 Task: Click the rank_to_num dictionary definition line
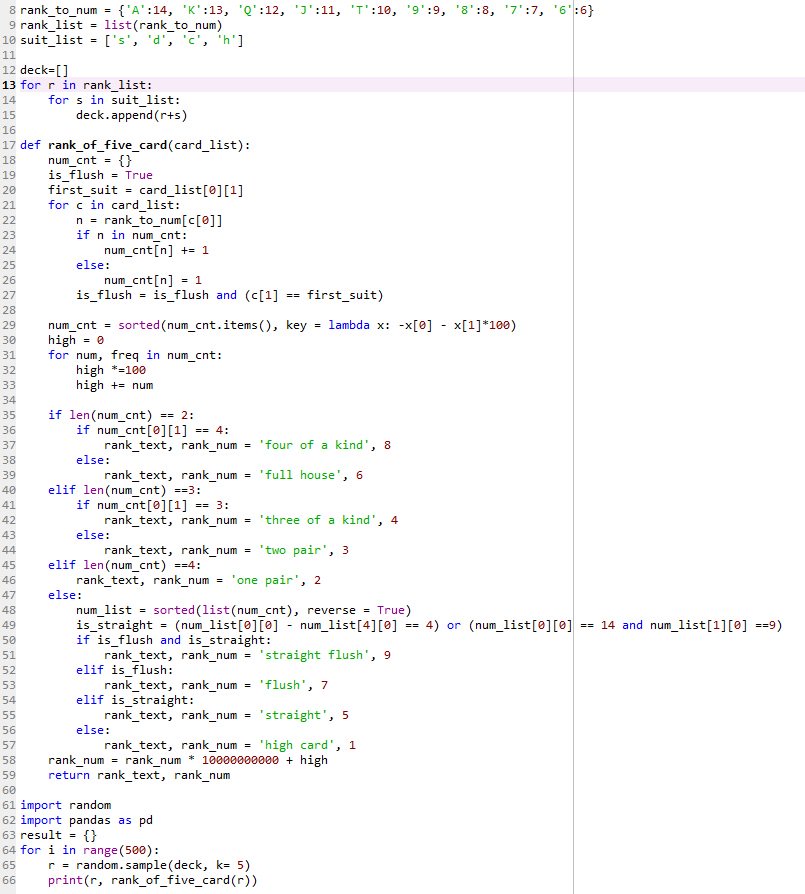(307, 10)
